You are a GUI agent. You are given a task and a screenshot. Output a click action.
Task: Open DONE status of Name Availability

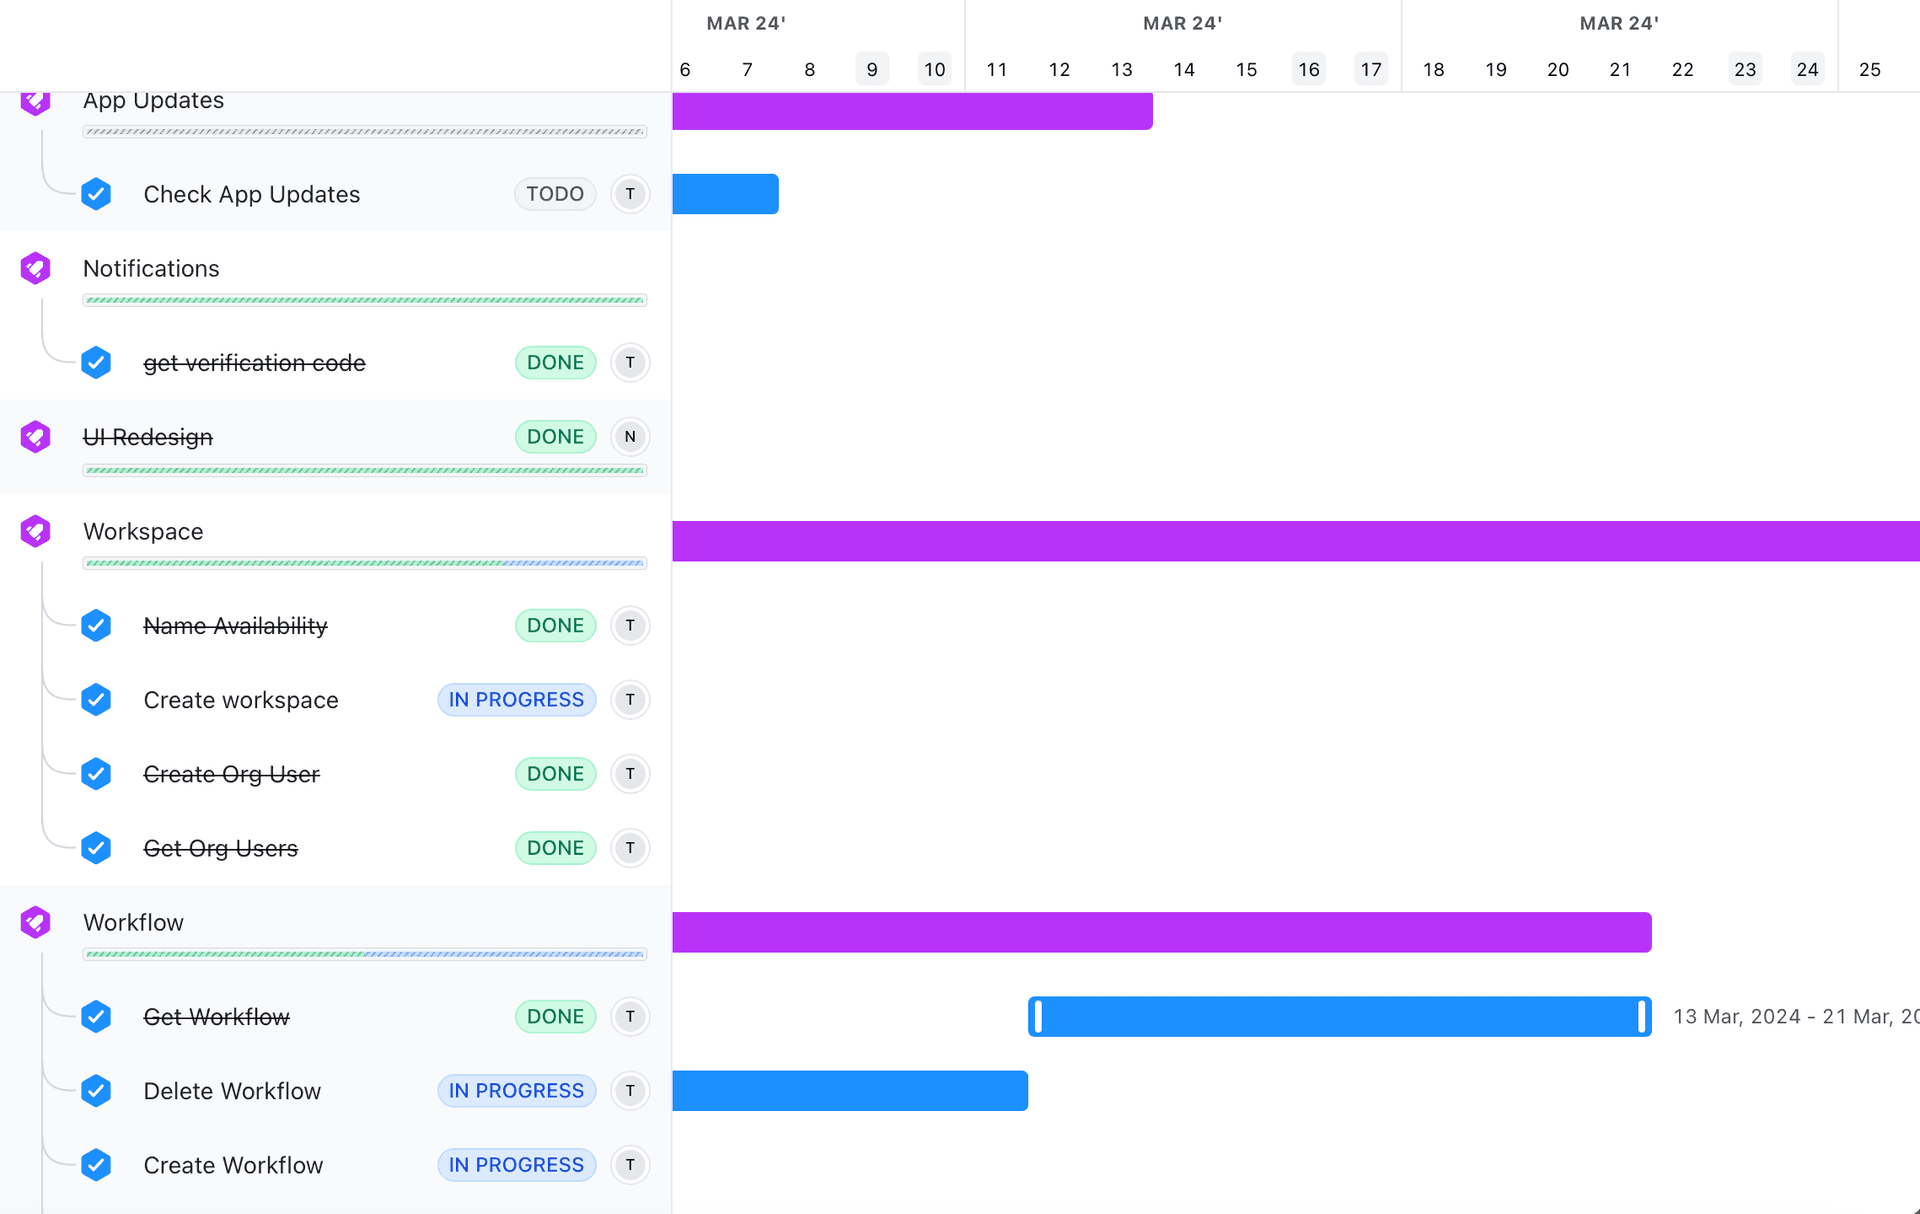point(555,625)
